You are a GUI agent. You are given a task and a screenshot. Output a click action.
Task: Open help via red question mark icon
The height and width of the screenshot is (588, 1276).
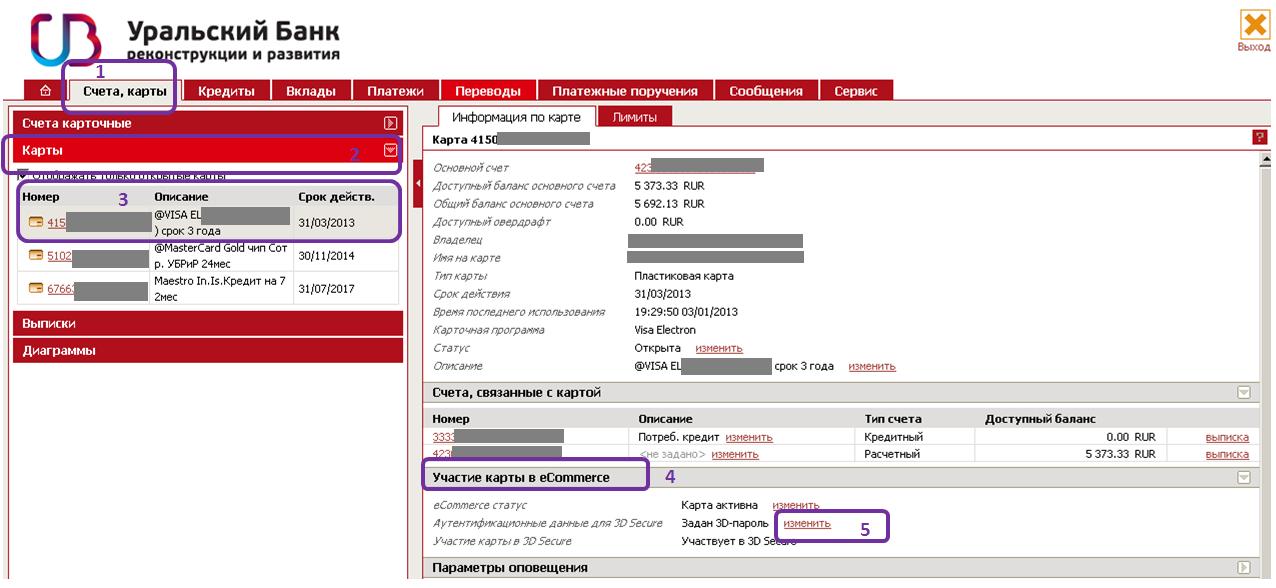pyautogui.click(x=1259, y=137)
